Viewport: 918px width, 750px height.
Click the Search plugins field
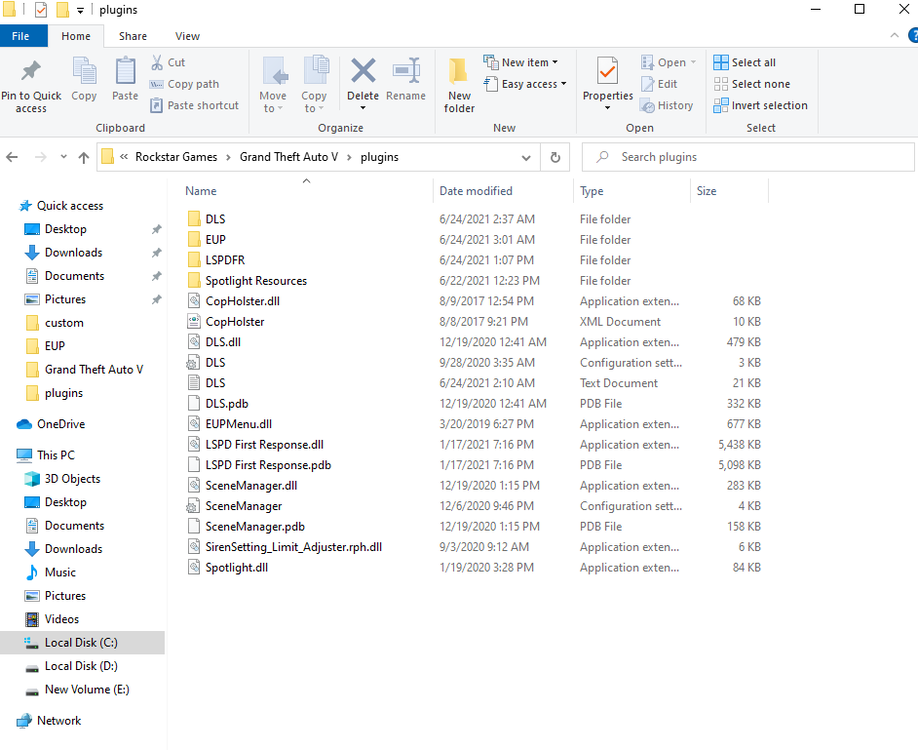748,157
